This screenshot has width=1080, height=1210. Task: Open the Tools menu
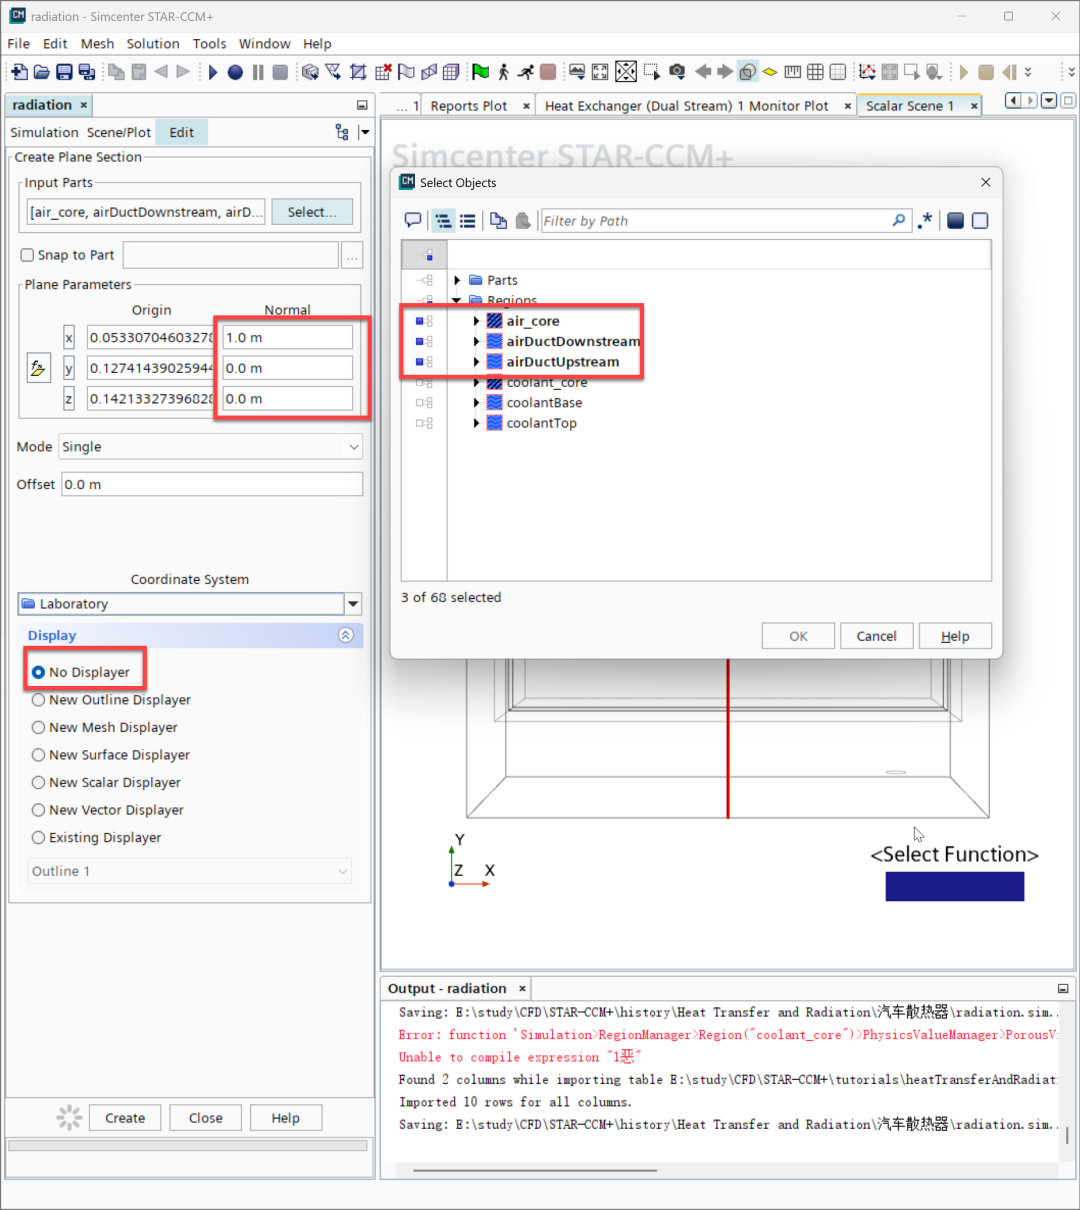pyautogui.click(x=209, y=44)
